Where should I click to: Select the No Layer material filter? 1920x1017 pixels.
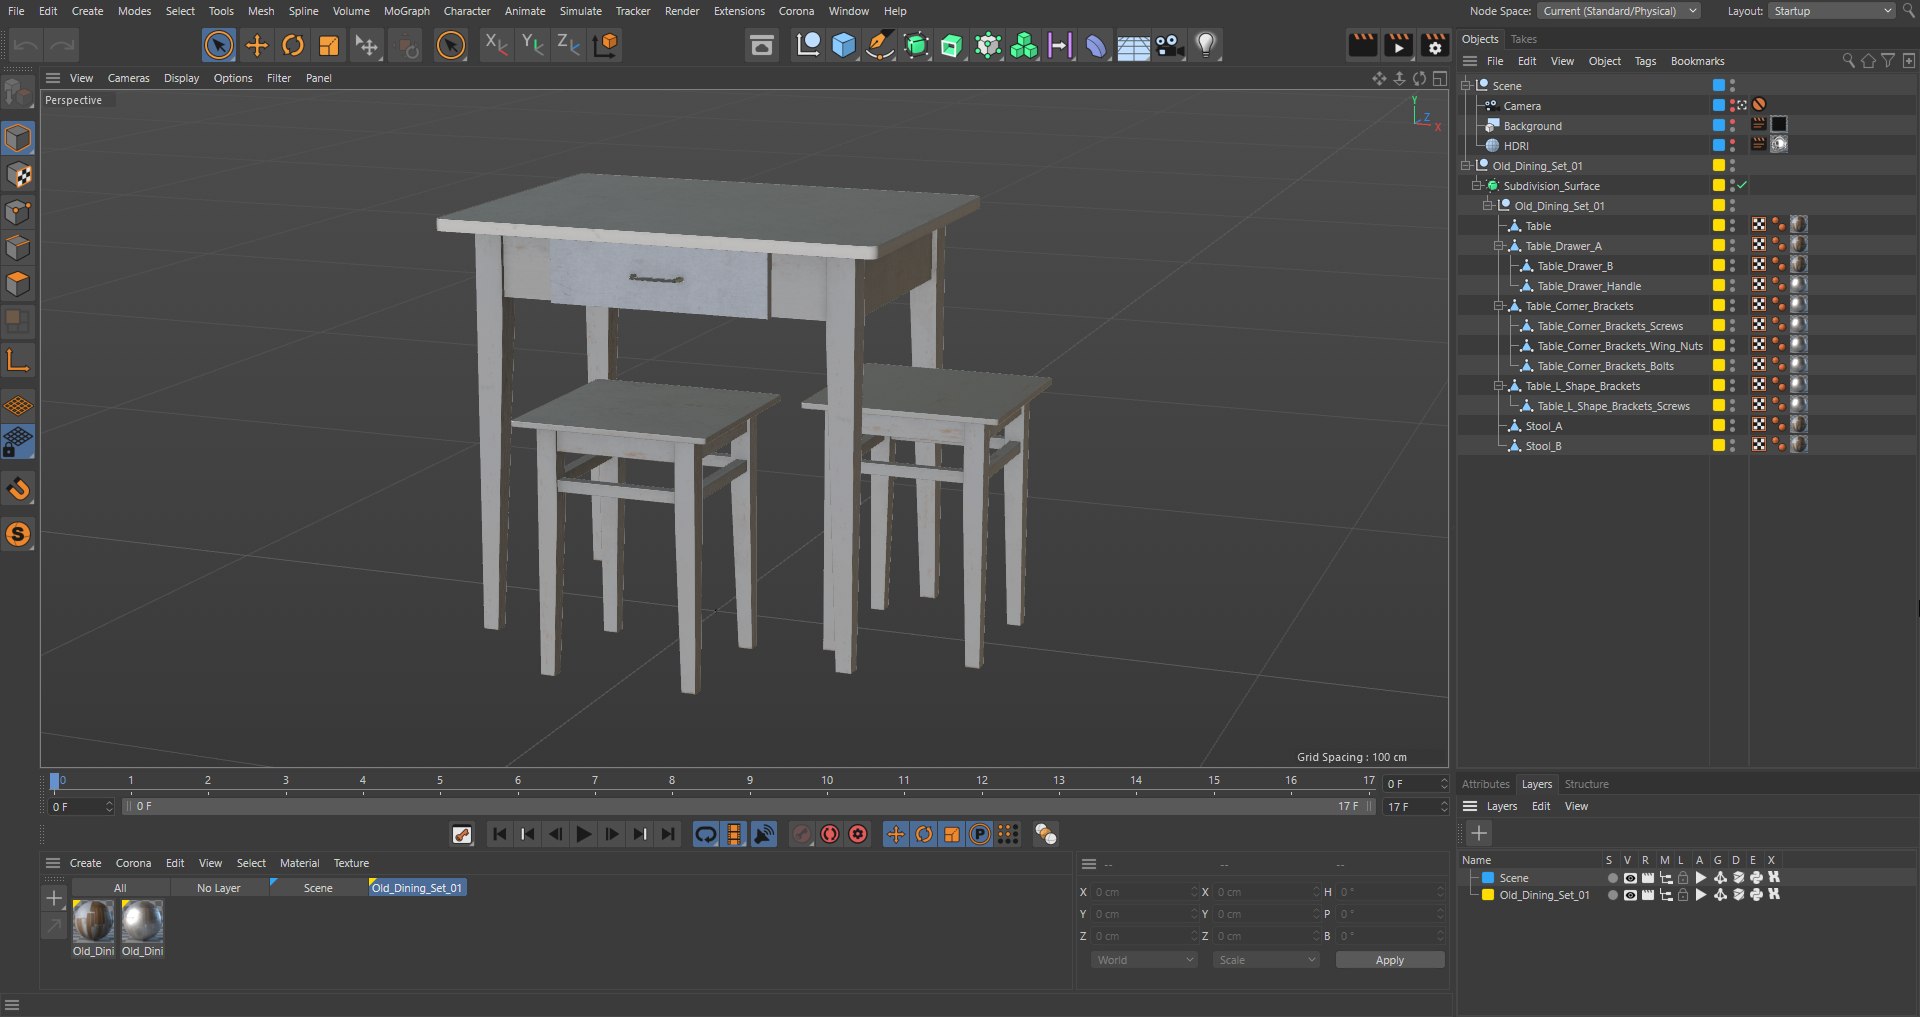[219, 888]
